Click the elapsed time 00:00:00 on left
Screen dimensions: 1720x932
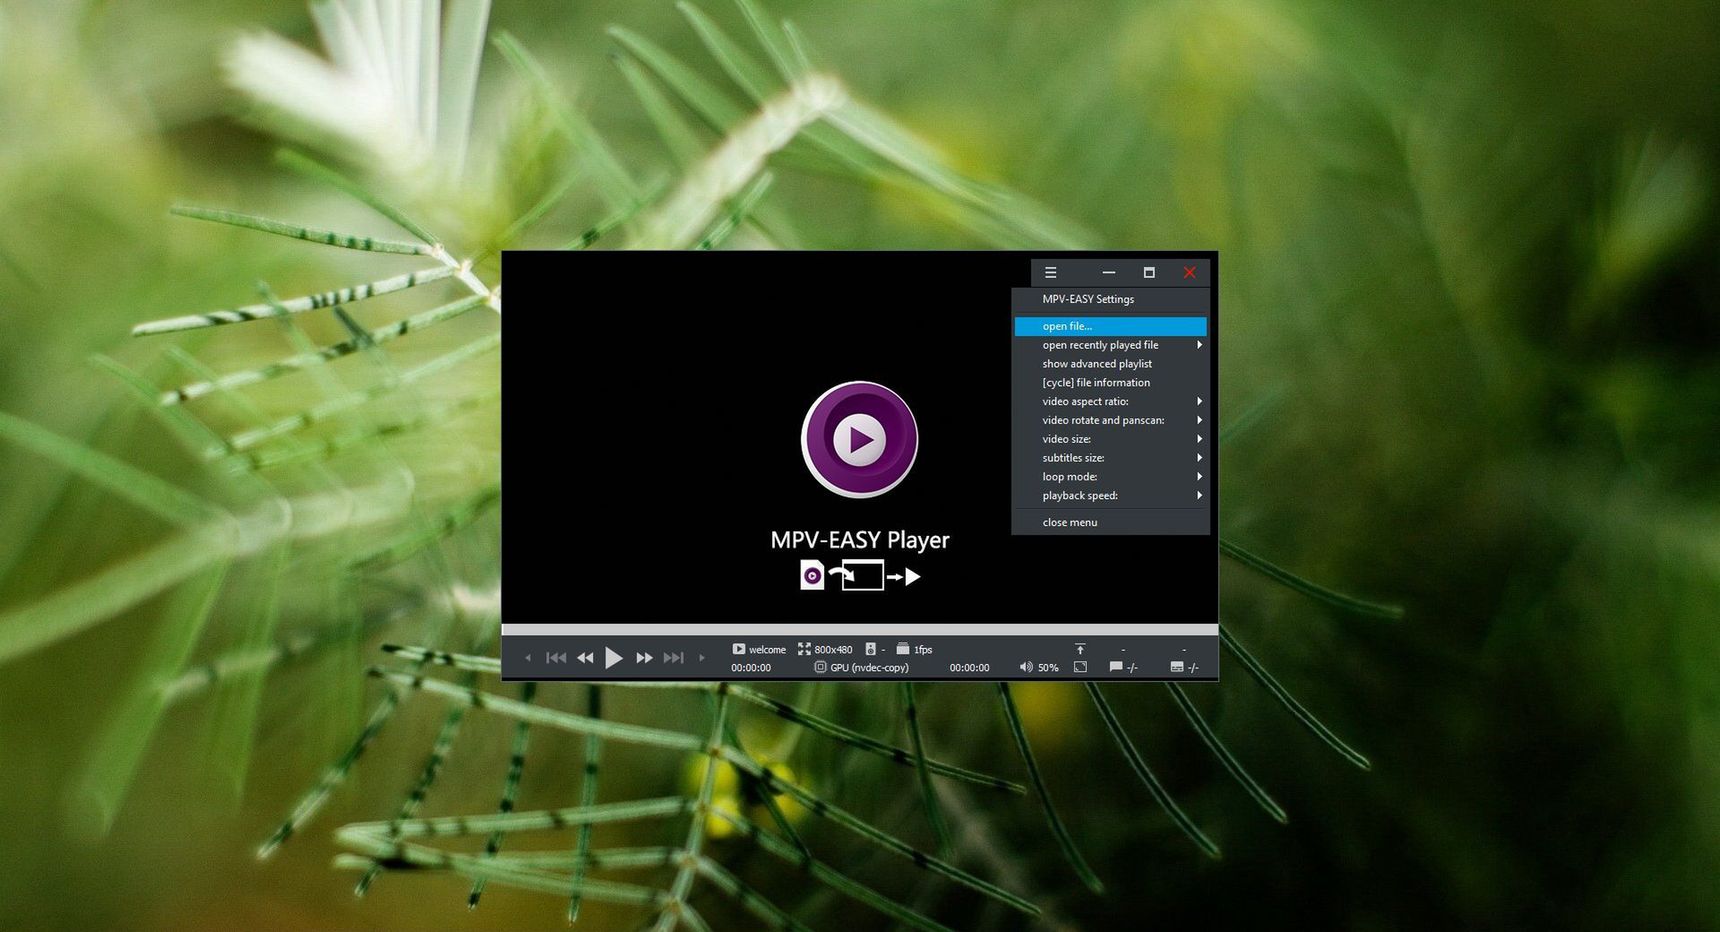pyautogui.click(x=751, y=668)
